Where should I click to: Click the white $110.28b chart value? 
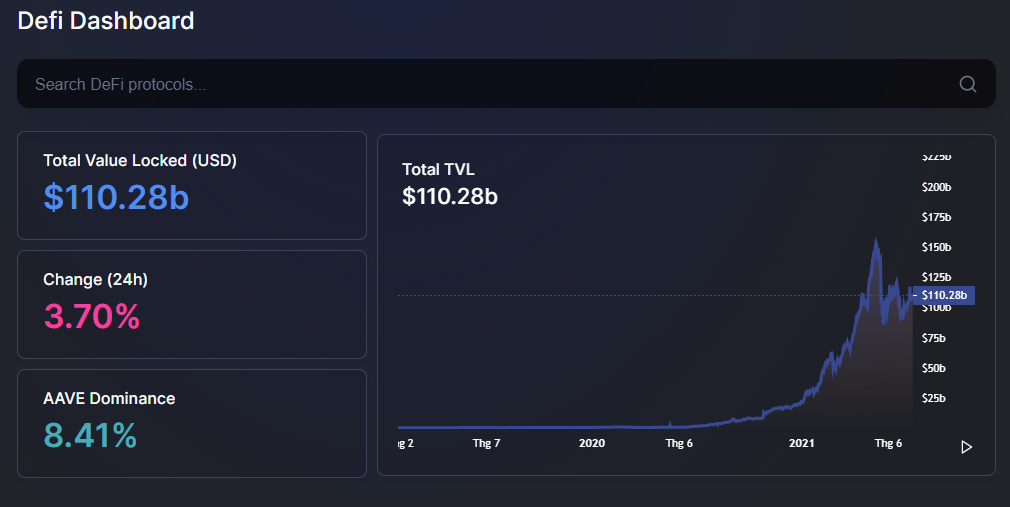point(450,196)
